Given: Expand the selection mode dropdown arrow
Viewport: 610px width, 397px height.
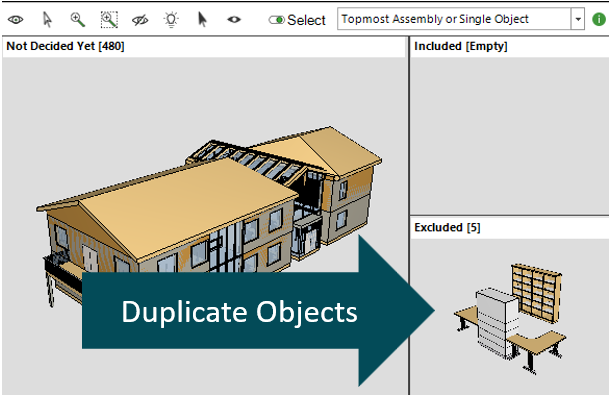Looking at the screenshot, I should pos(578,19).
